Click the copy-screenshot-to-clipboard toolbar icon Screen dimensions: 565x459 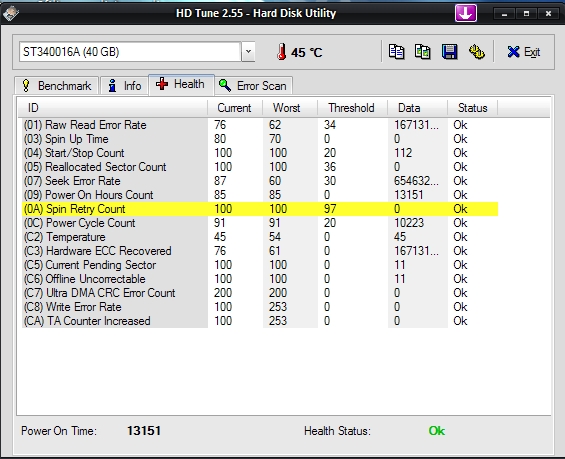(423, 52)
